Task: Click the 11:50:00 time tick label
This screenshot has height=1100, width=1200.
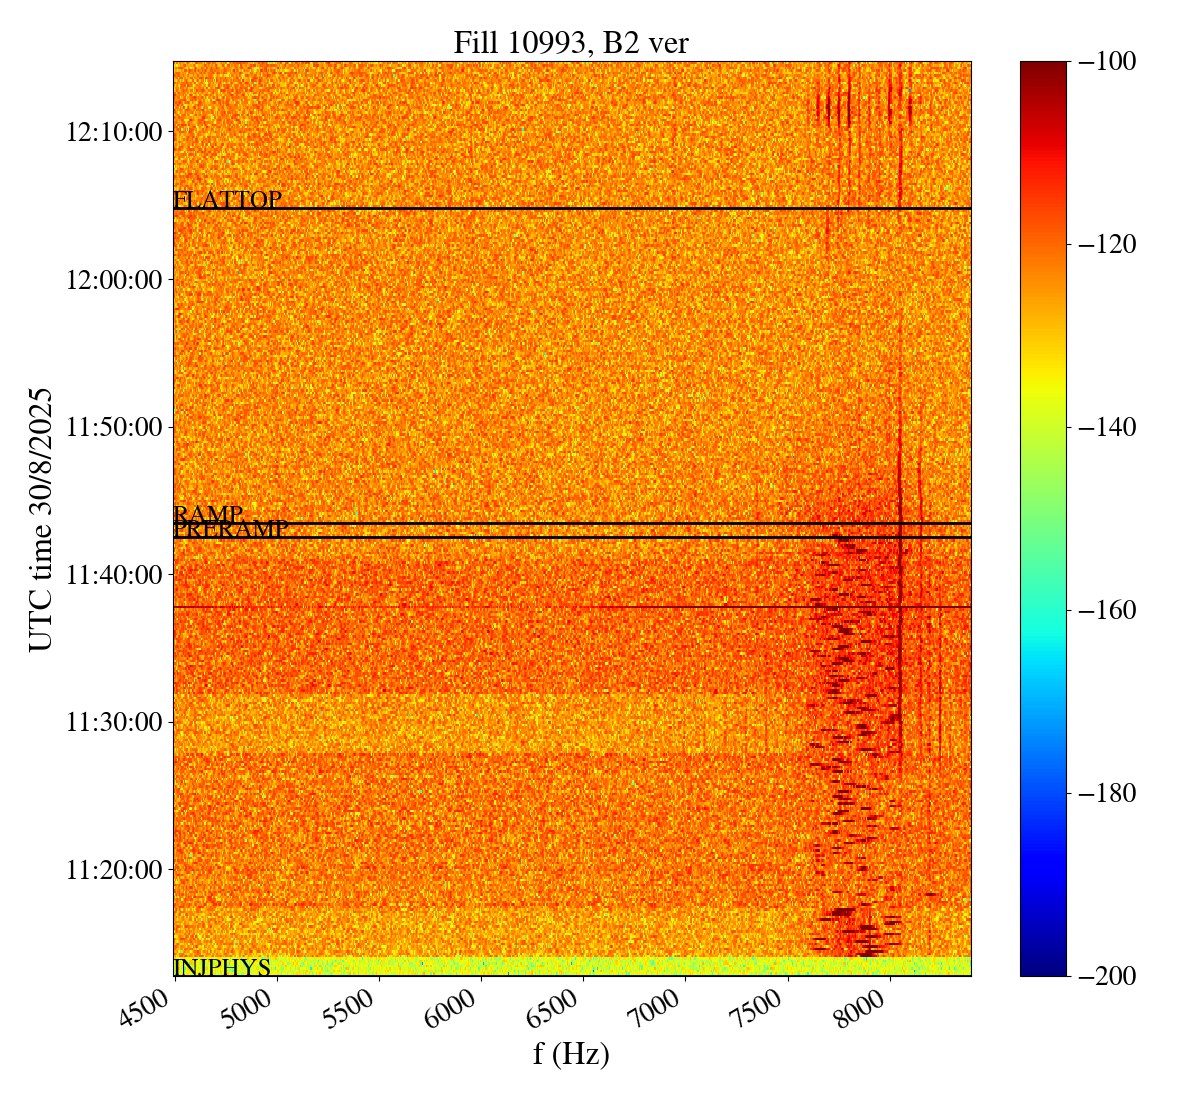Action: [113, 427]
